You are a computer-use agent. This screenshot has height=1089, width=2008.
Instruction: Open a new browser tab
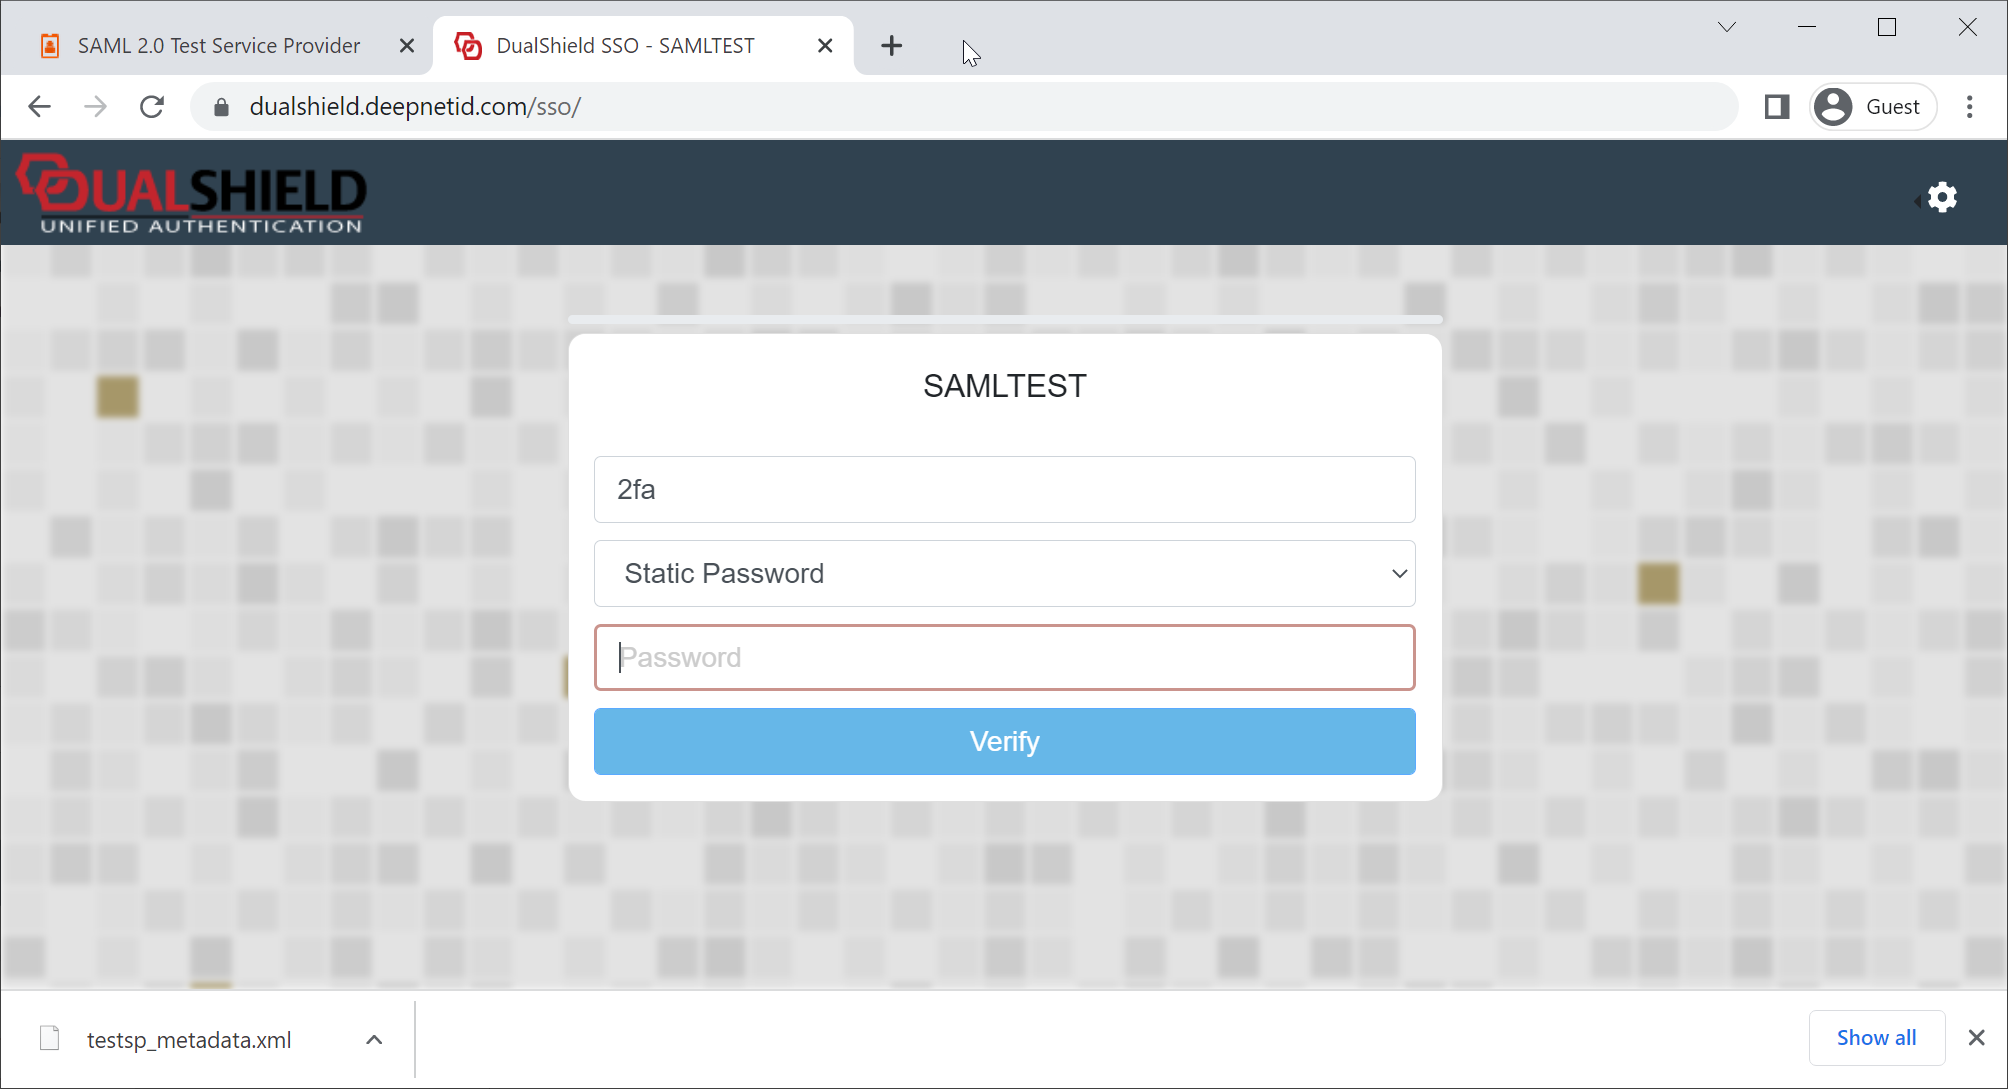point(891,46)
